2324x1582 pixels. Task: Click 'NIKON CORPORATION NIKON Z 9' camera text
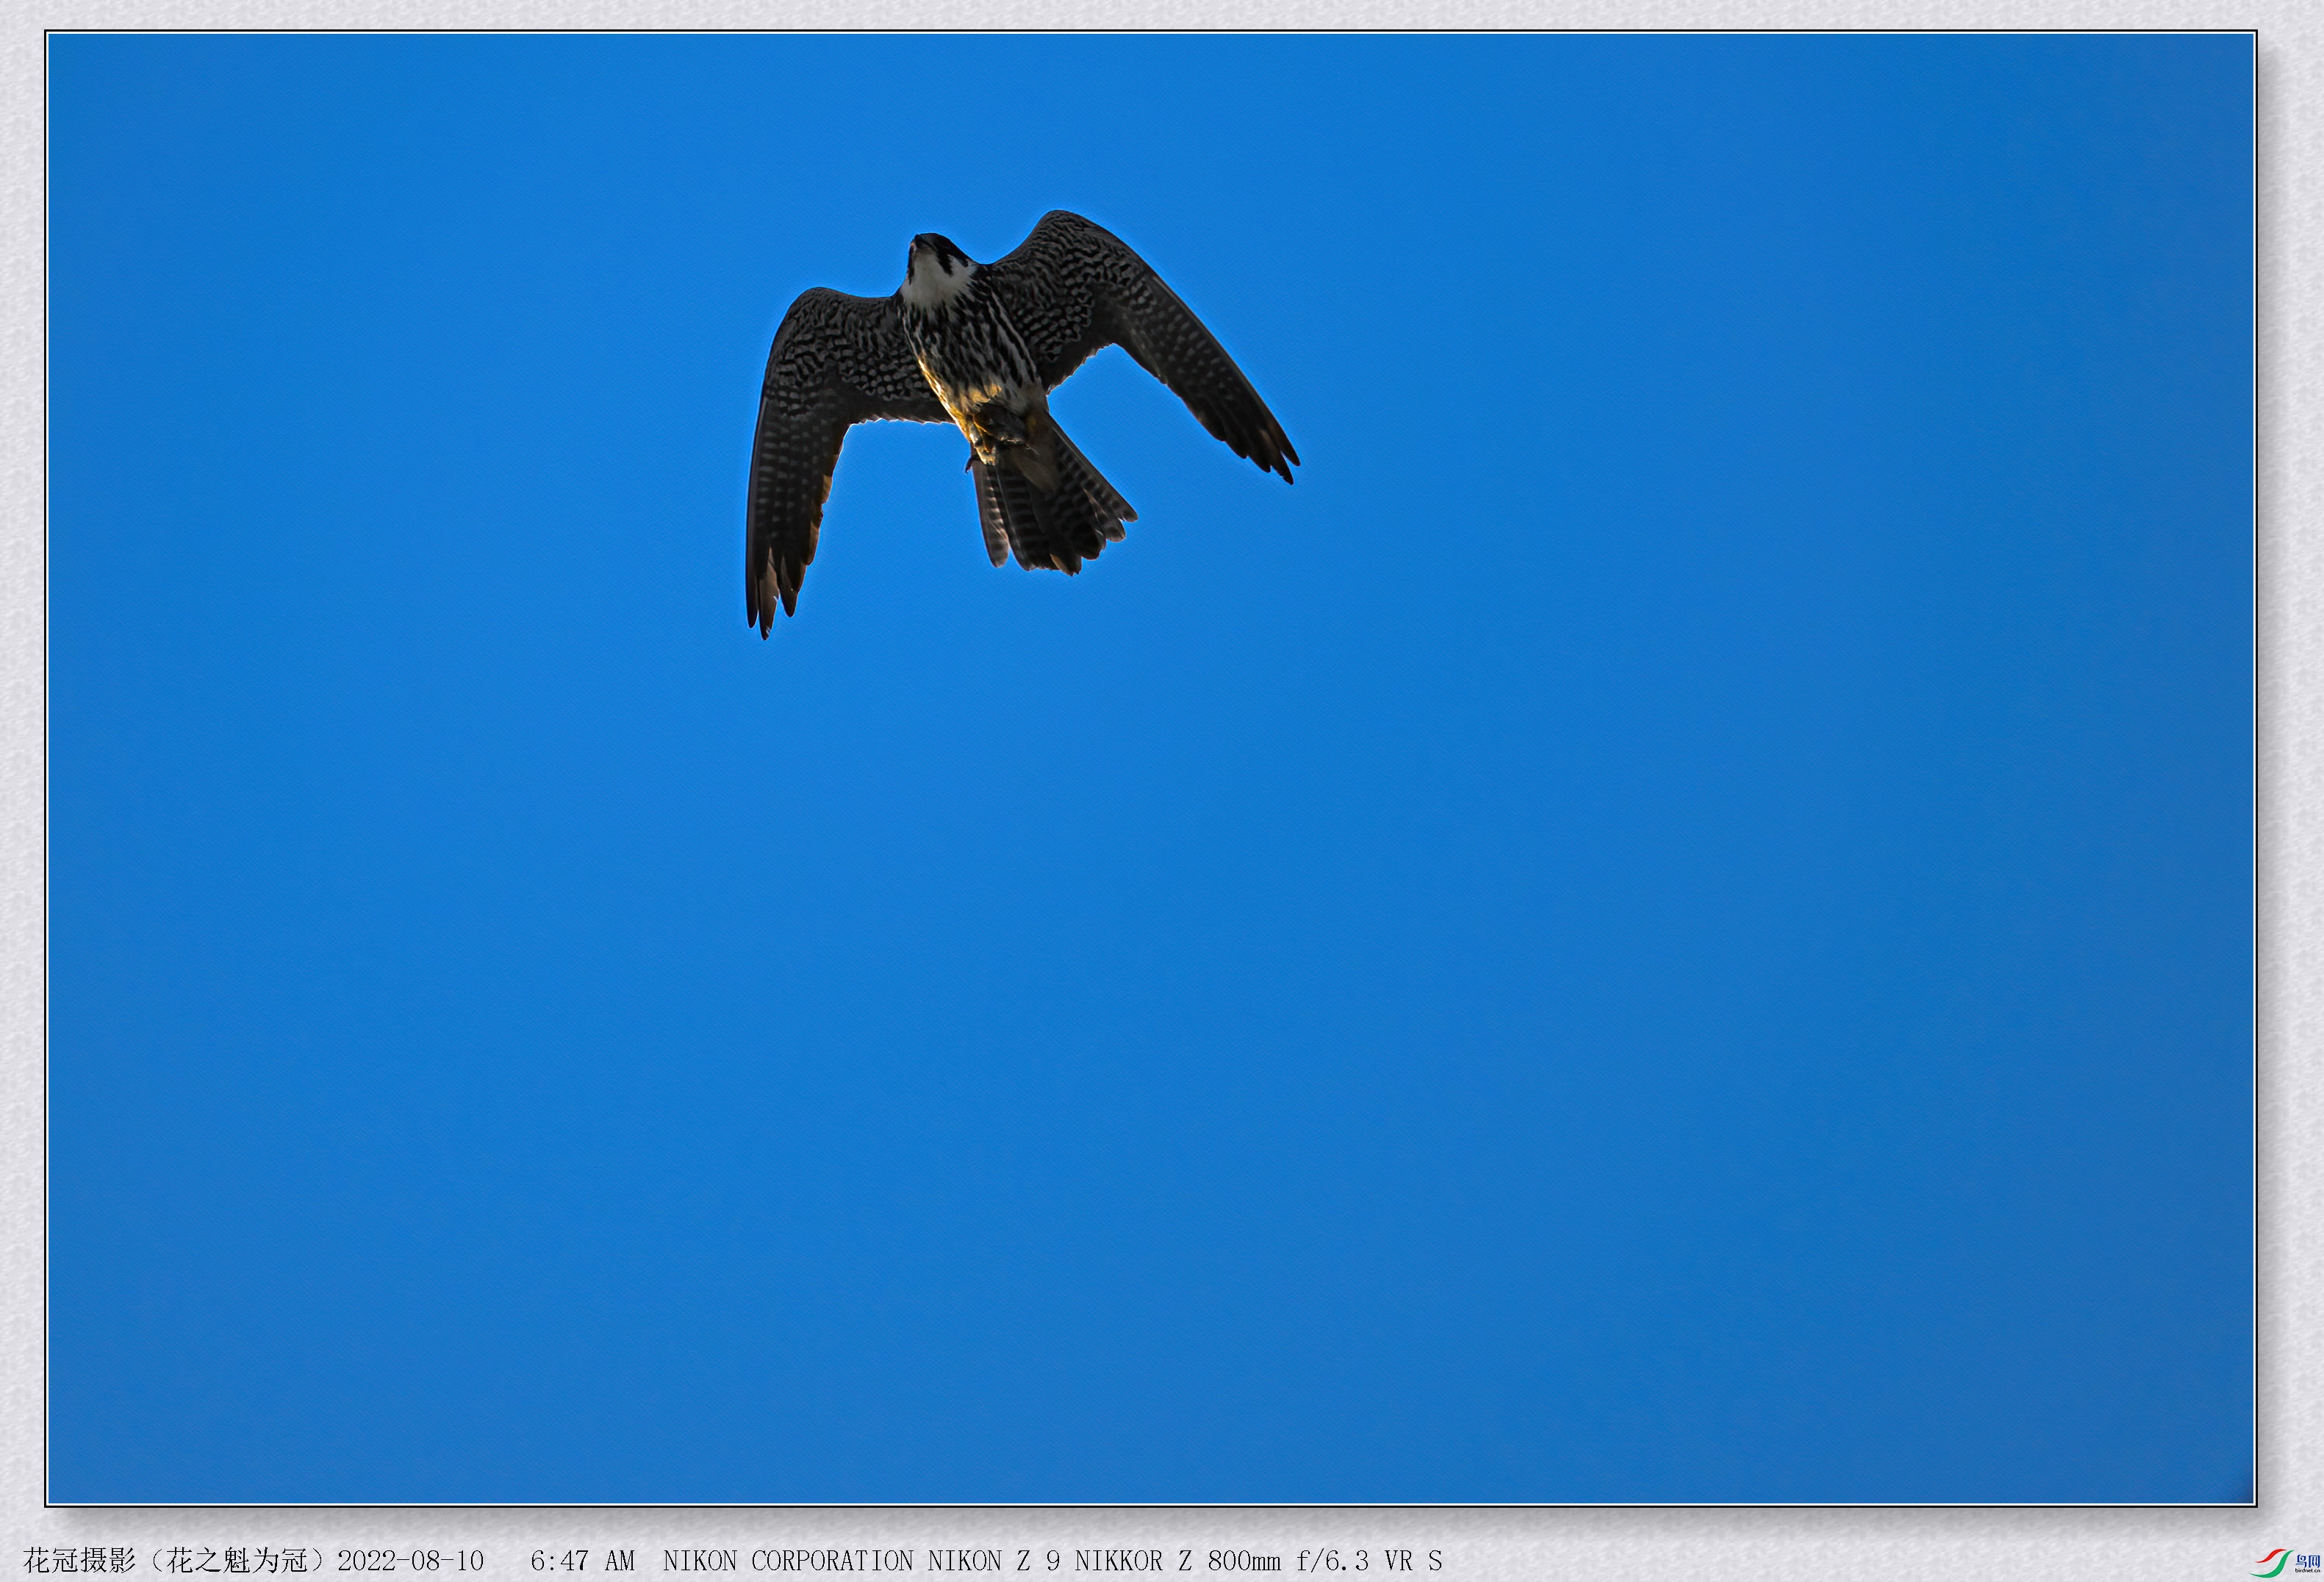(861, 1560)
